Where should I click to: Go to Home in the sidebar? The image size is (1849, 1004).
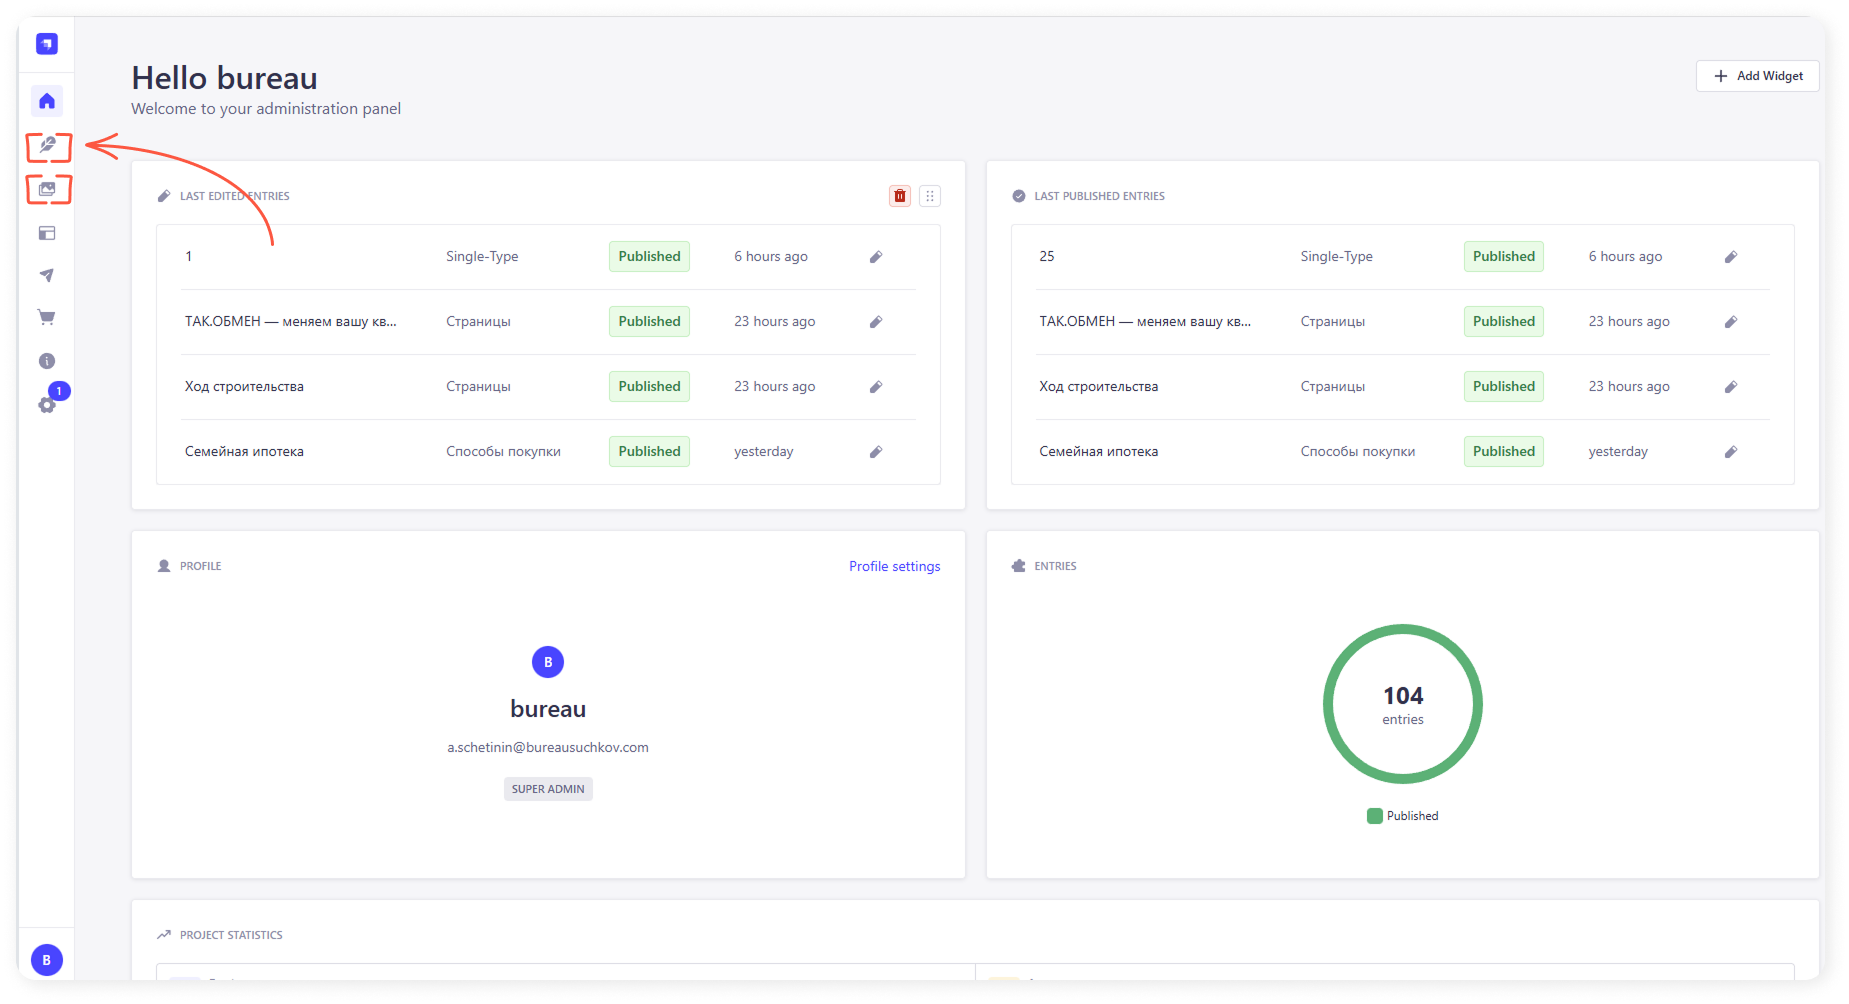47,101
